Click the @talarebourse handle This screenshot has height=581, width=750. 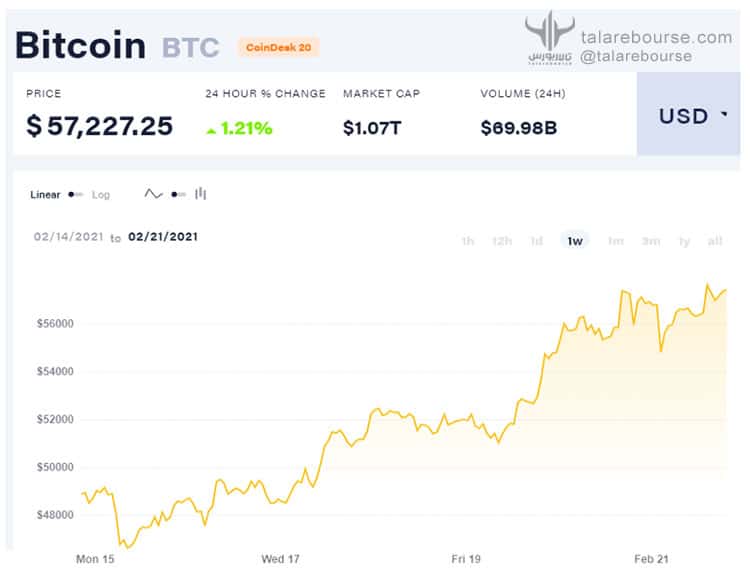pos(636,56)
